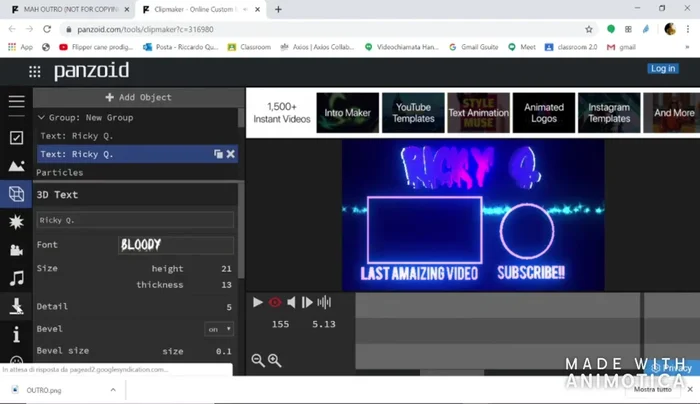Click the Log in button
Screen dimensions: 700x404
point(662,69)
